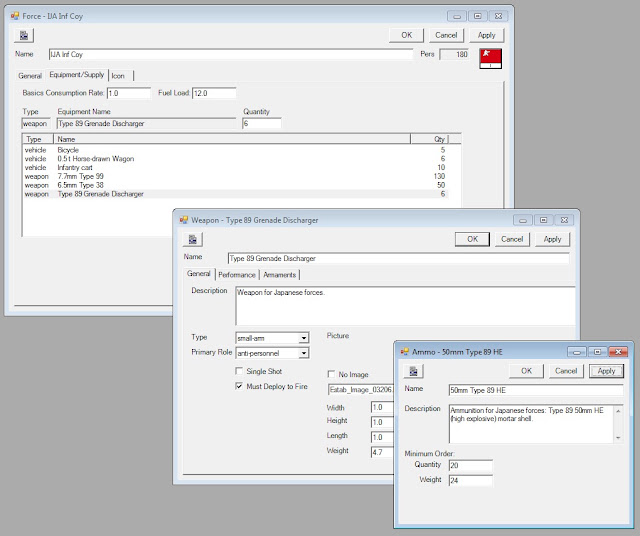Open the Armaments tab

(x=280, y=275)
